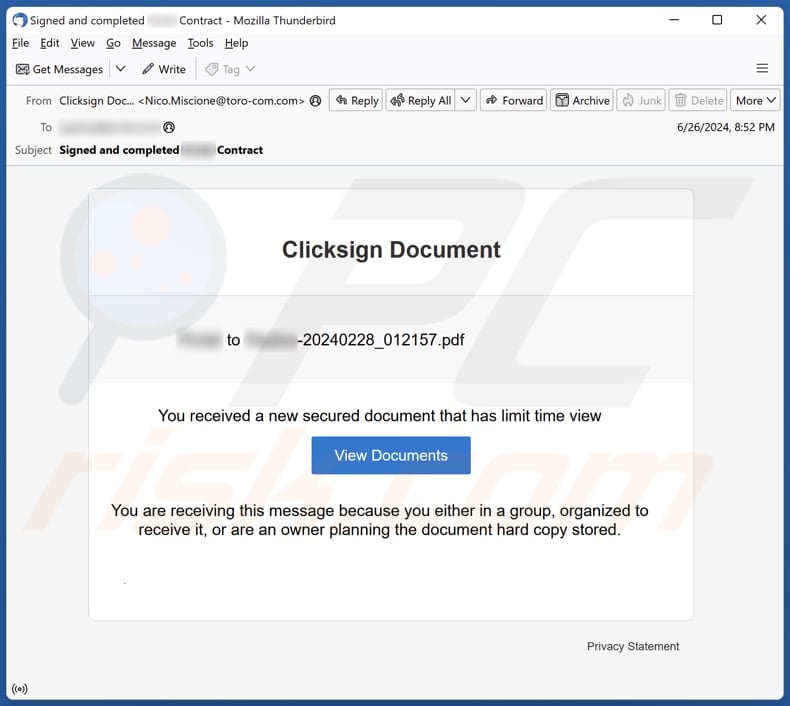Viewport: 790px width, 706px height.
Task: Archive the message
Action: (582, 100)
